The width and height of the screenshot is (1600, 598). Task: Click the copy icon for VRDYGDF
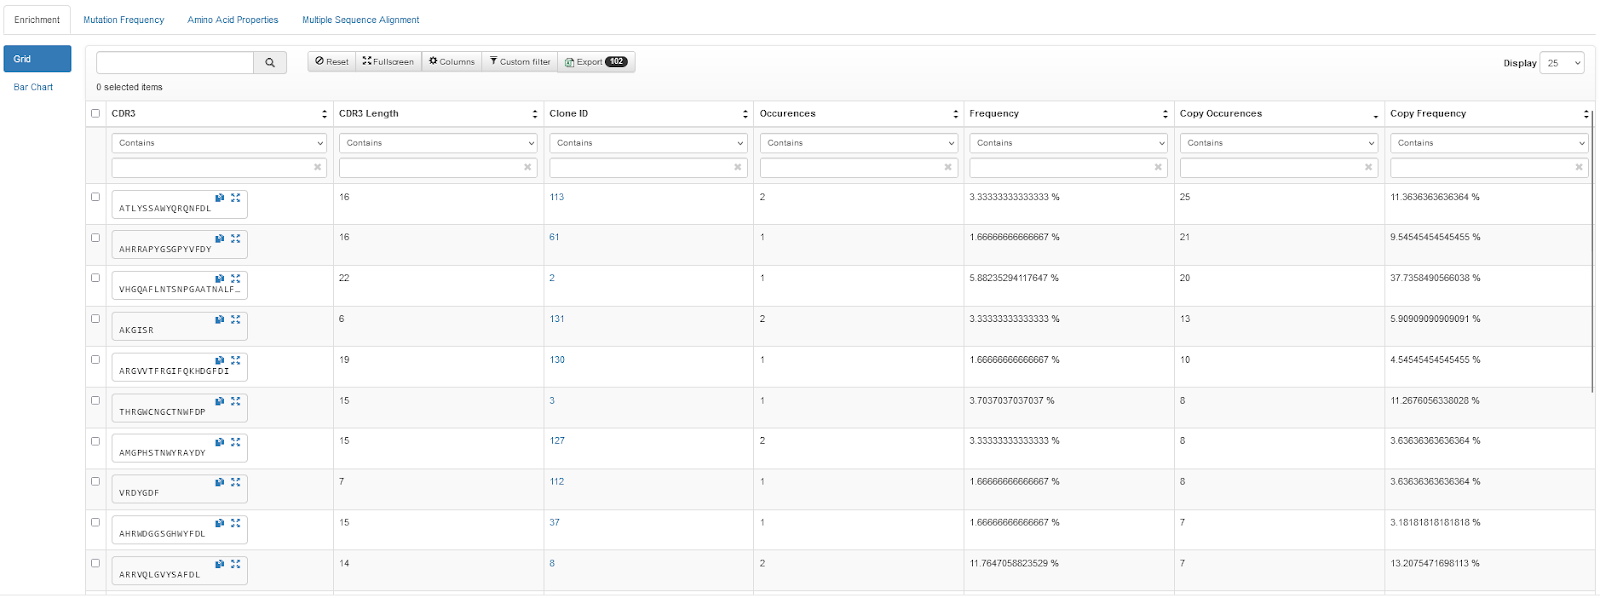pyautogui.click(x=220, y=483)
